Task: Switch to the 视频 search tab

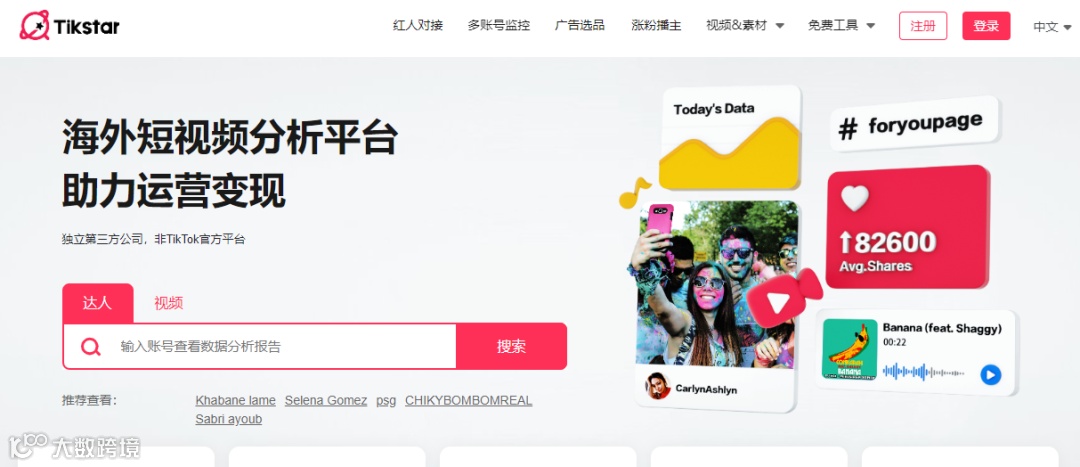Action: point(169,303)
